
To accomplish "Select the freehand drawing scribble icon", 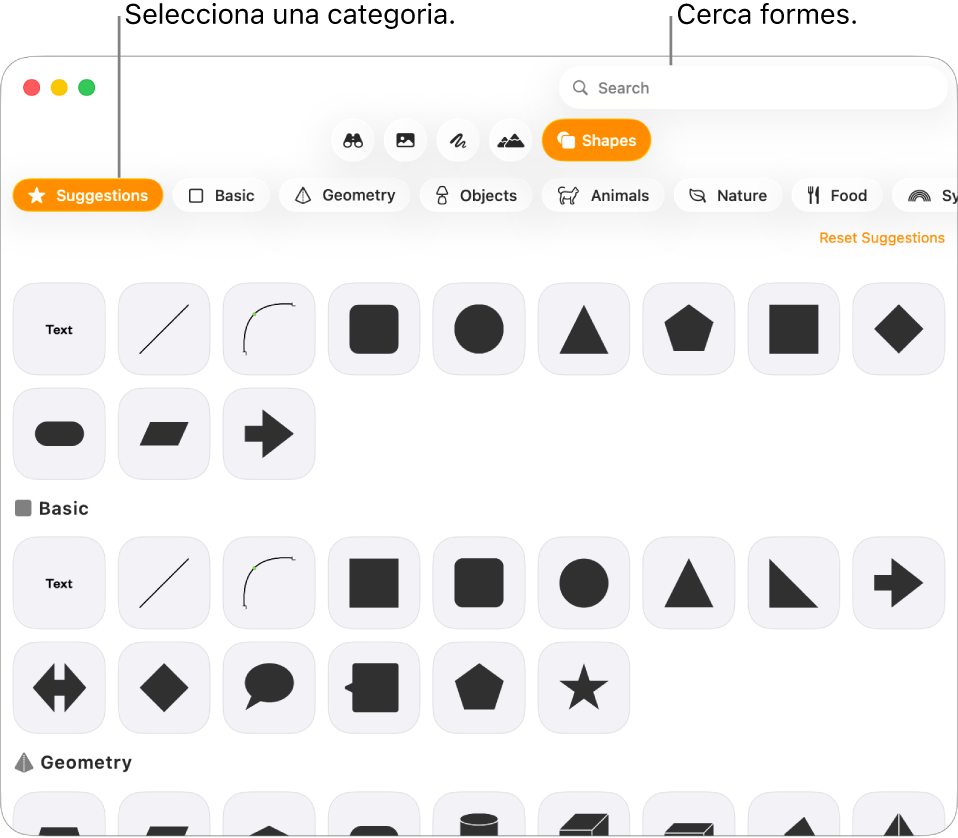I will coord(458,140).
